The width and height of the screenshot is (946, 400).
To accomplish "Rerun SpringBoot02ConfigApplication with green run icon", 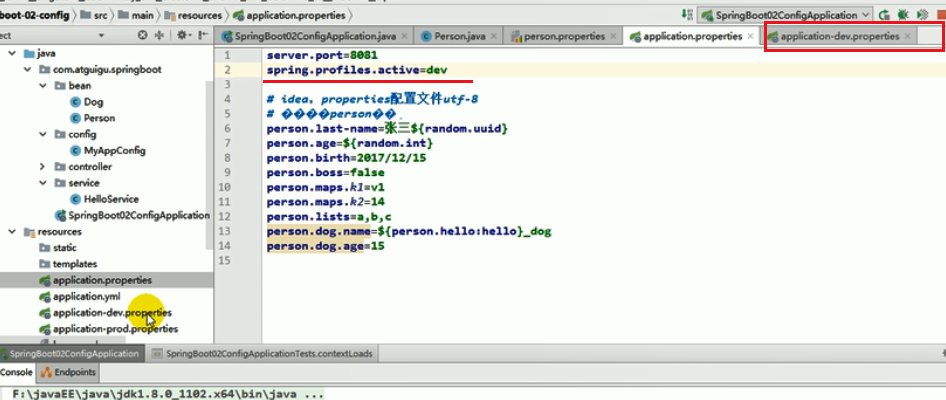I will 884,14.
